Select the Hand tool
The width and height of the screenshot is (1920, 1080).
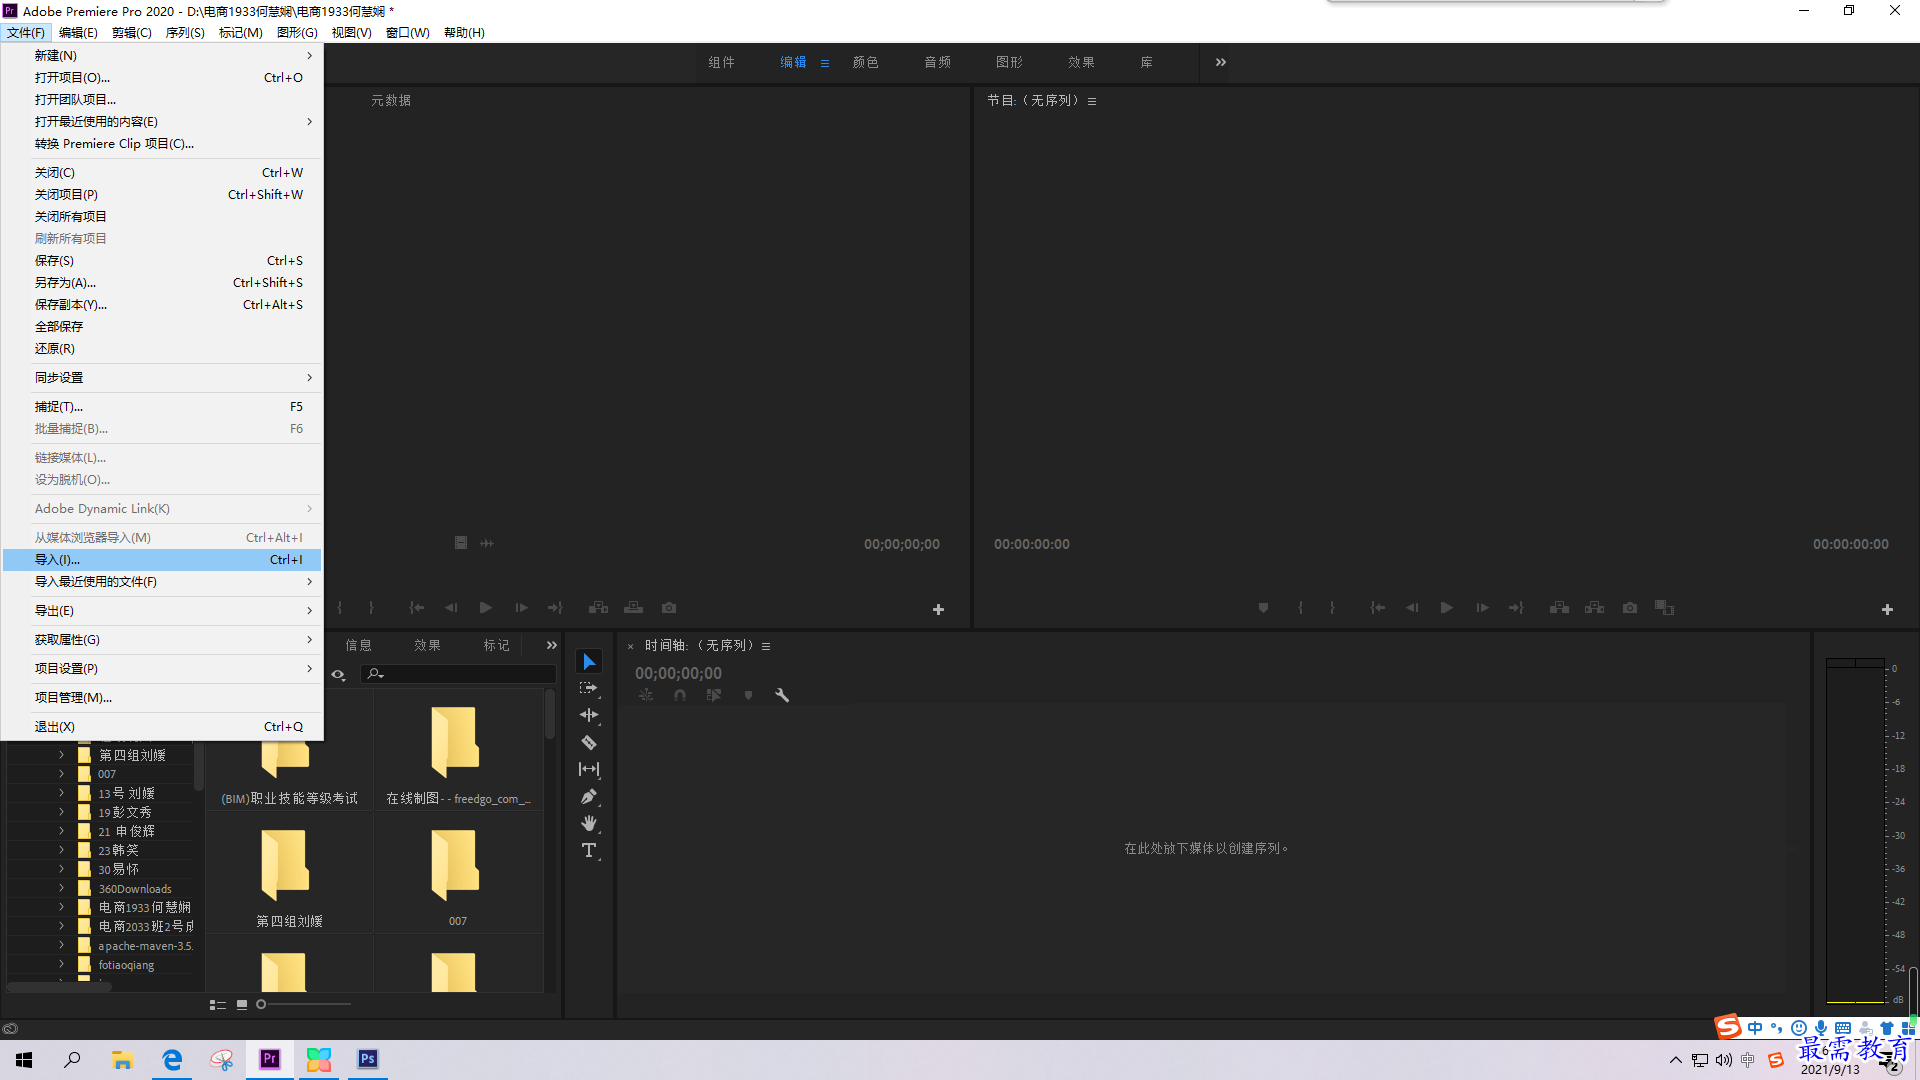click(x=589, y=823)
